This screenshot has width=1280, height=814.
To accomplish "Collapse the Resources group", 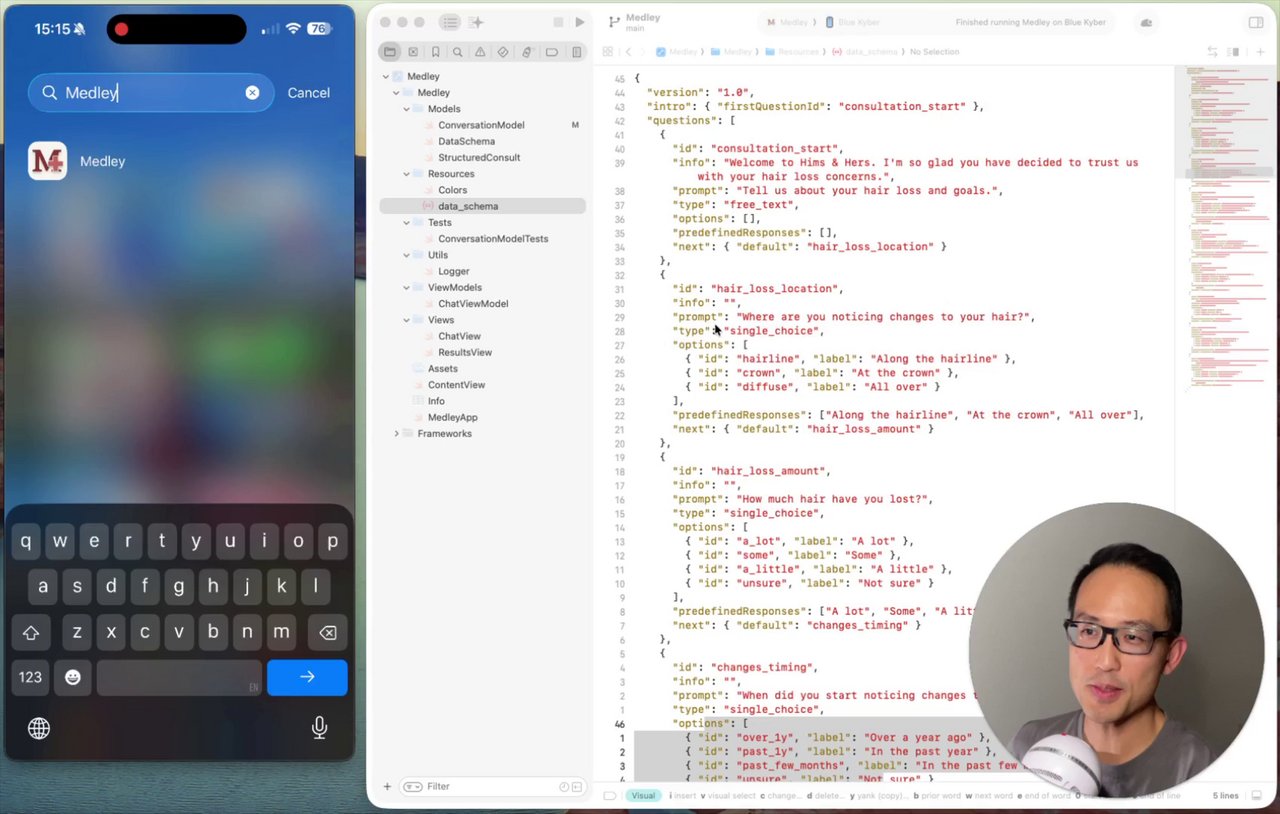I will coord(407,174).
